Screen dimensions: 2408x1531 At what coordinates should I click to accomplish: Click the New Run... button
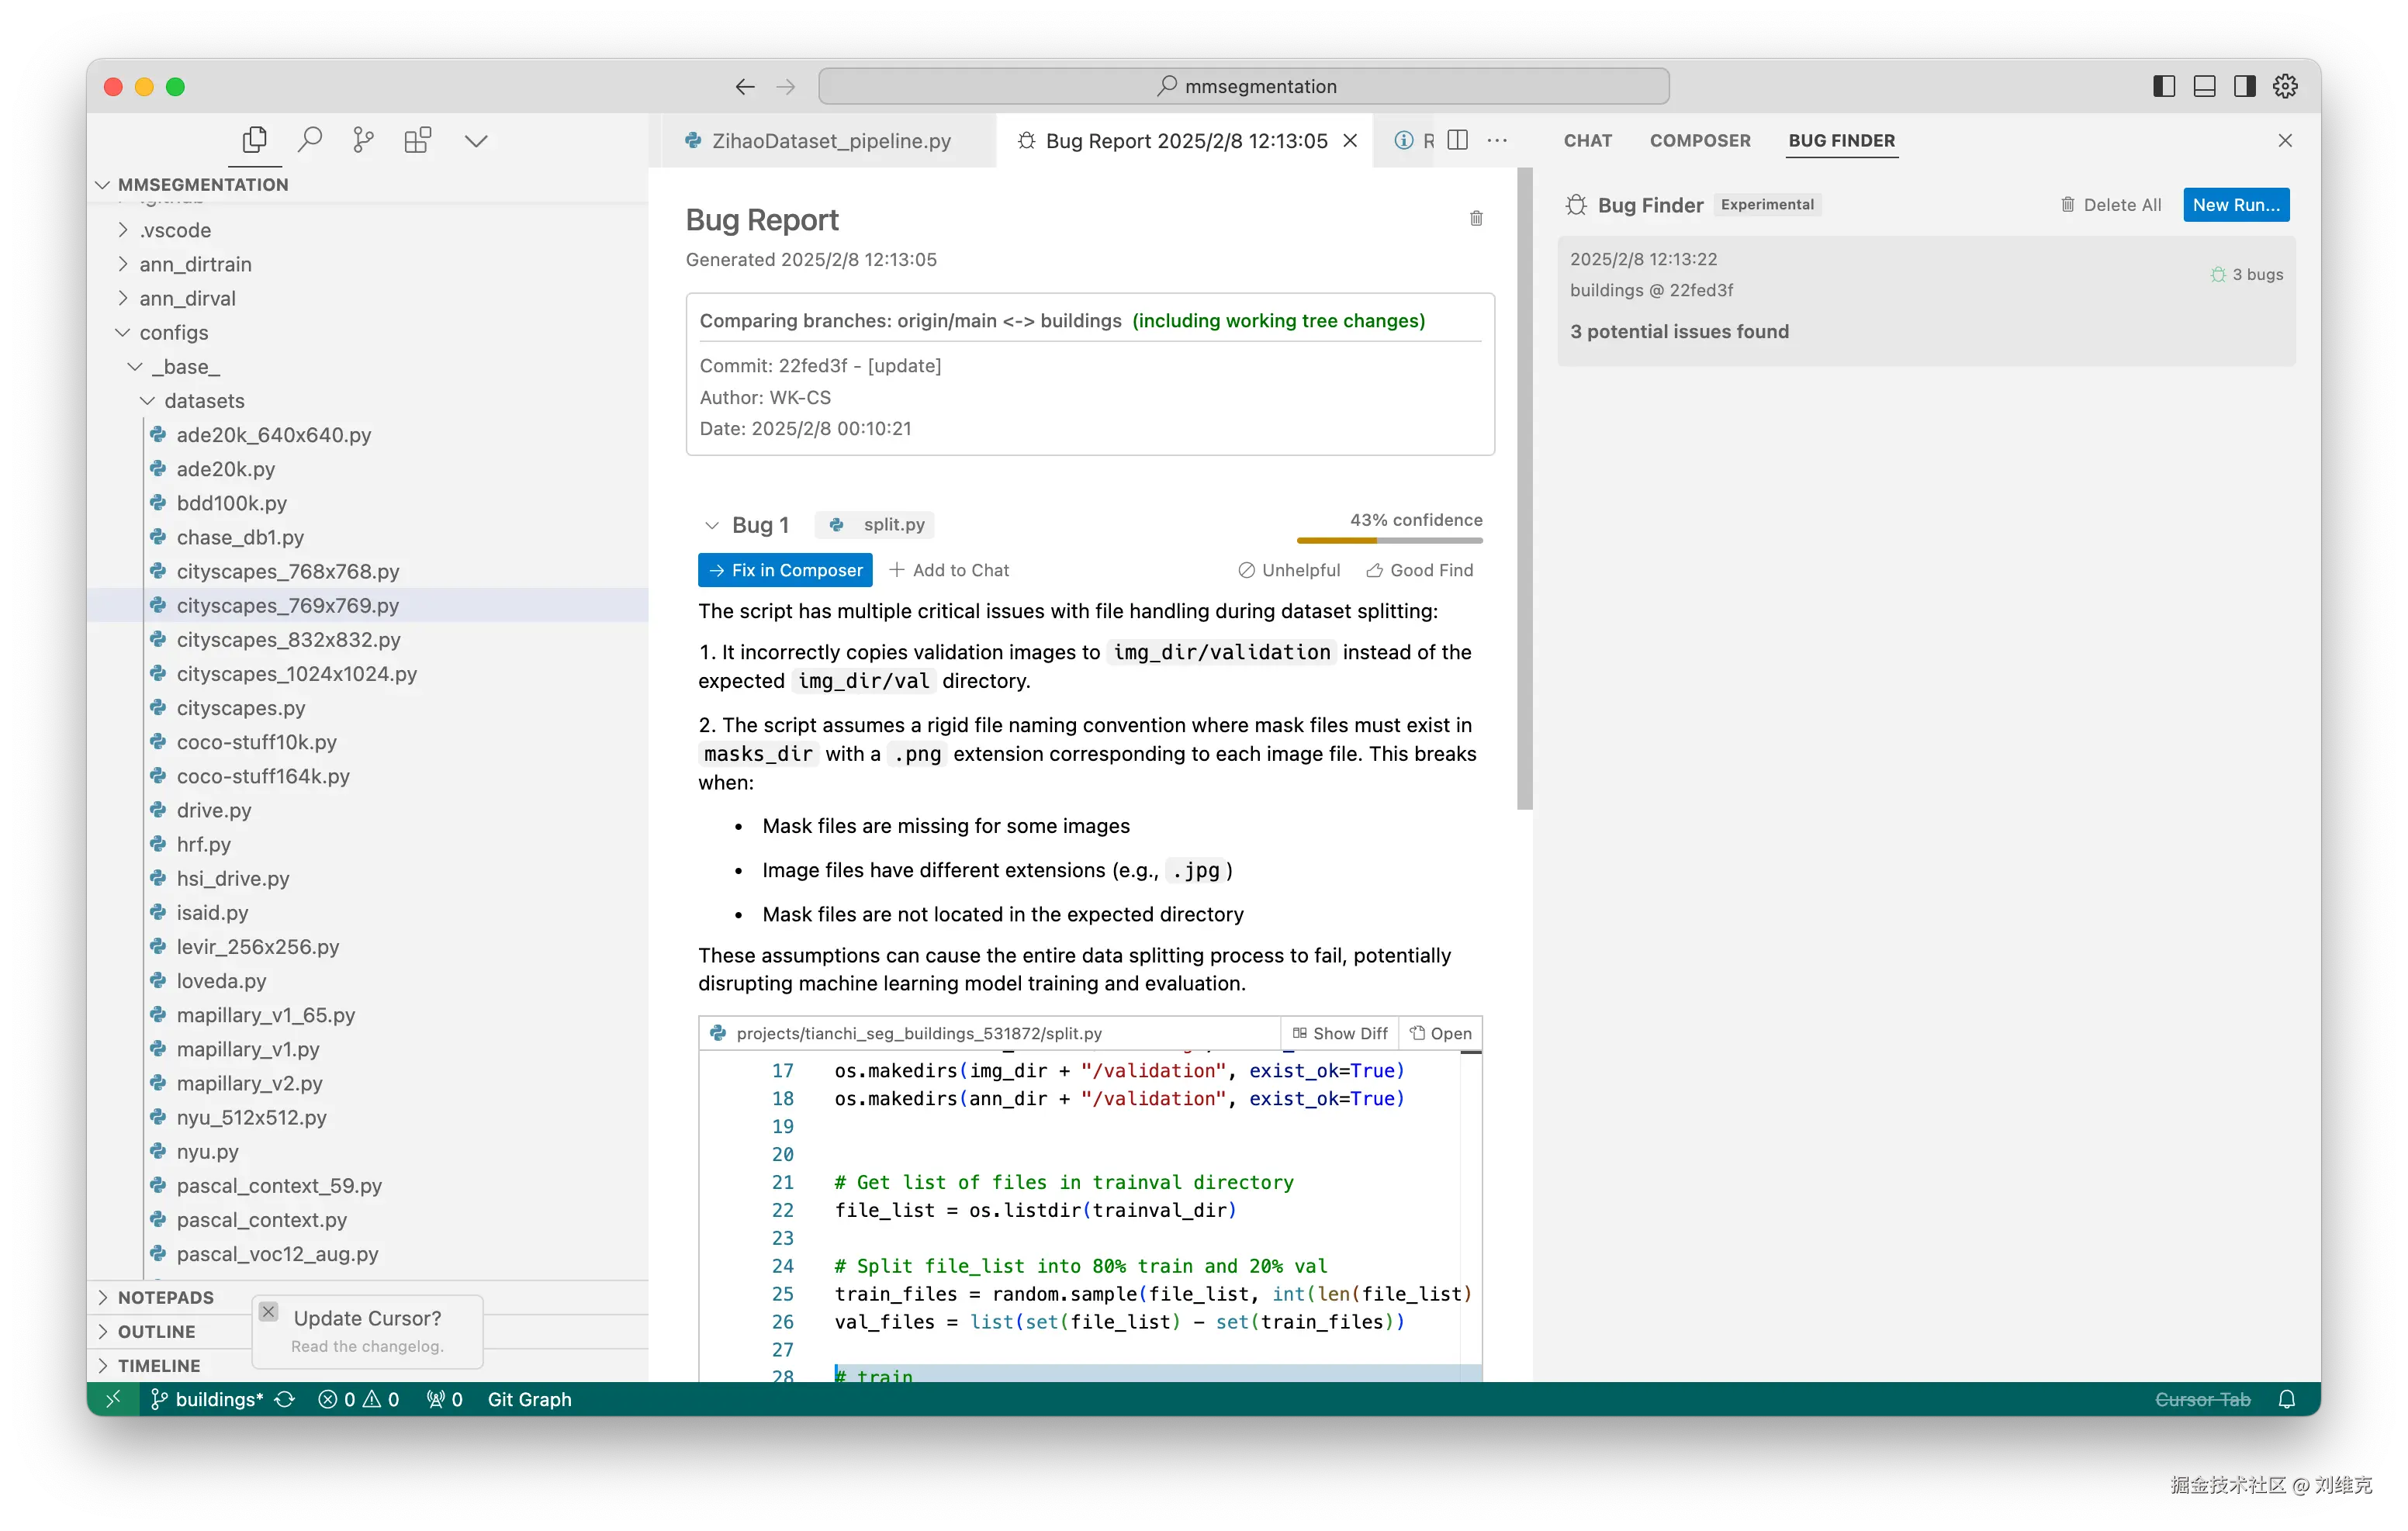point(2236,204)
